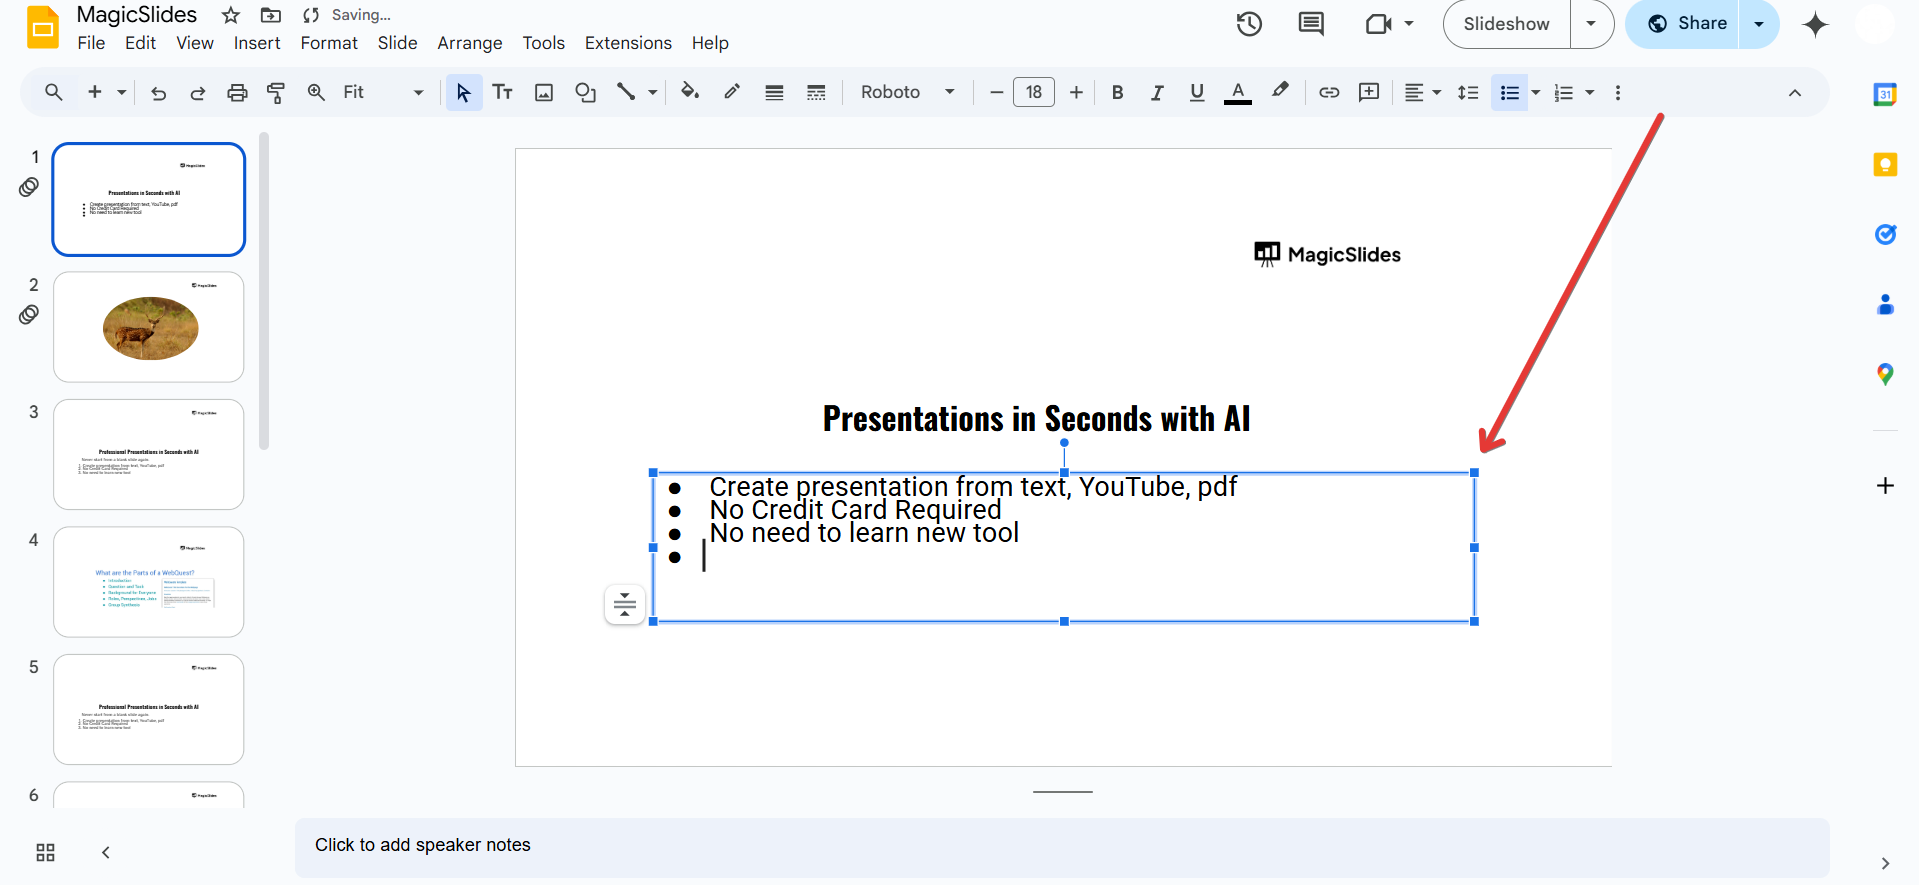Expand the Slideshow options arrow
Screen dimensions: 1919x885
1591,24
